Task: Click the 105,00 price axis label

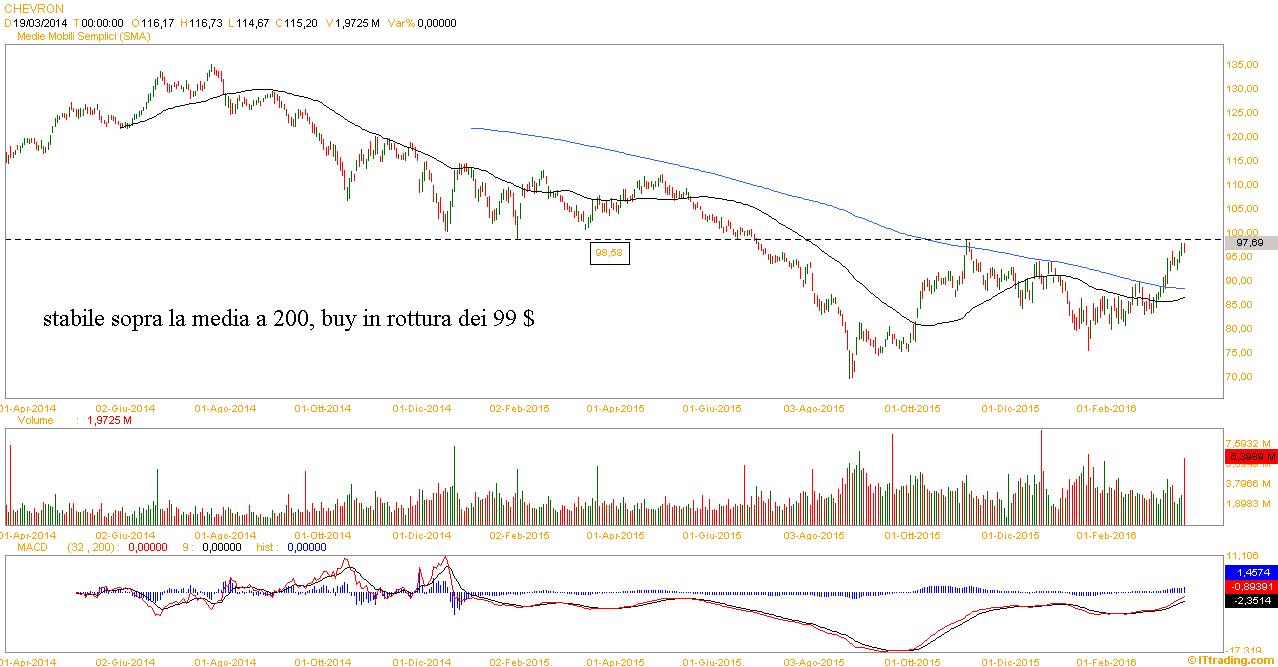Action: click(x=1243, y=209)
